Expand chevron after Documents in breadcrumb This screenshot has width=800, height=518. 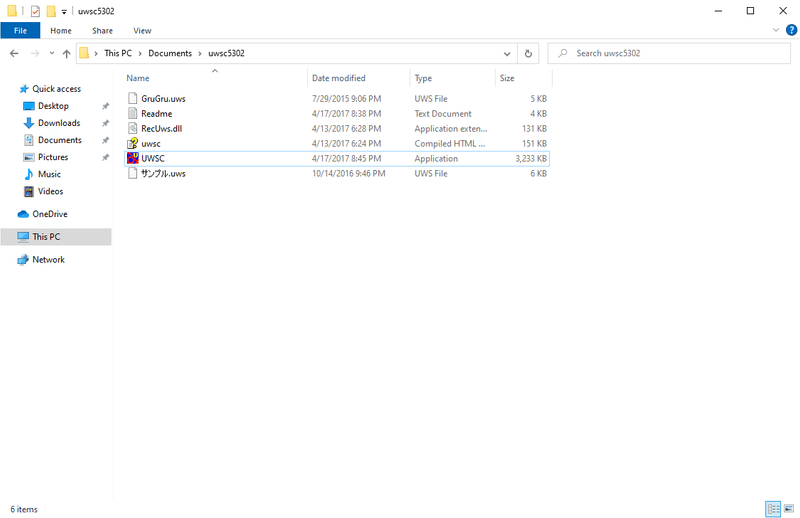[200, 53]
